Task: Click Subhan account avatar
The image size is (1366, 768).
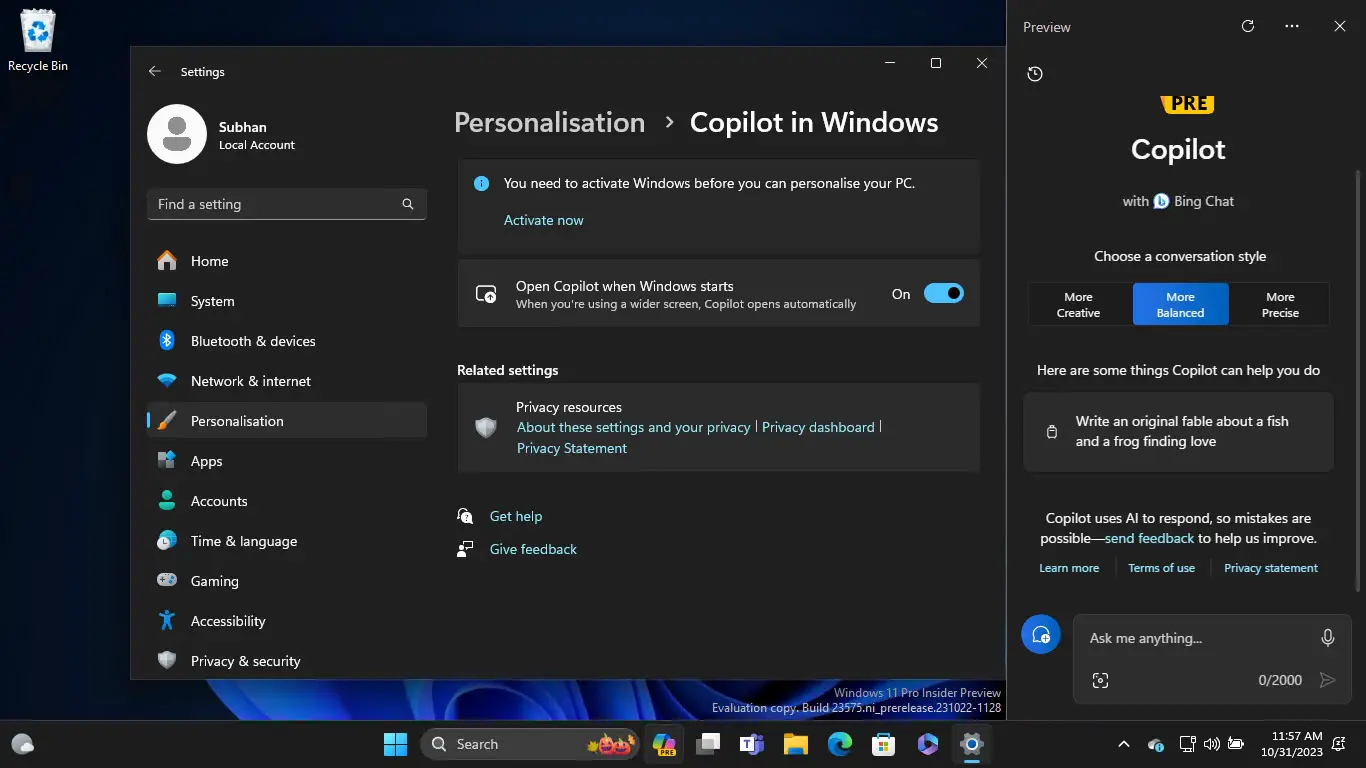Action: click(177, 134)
